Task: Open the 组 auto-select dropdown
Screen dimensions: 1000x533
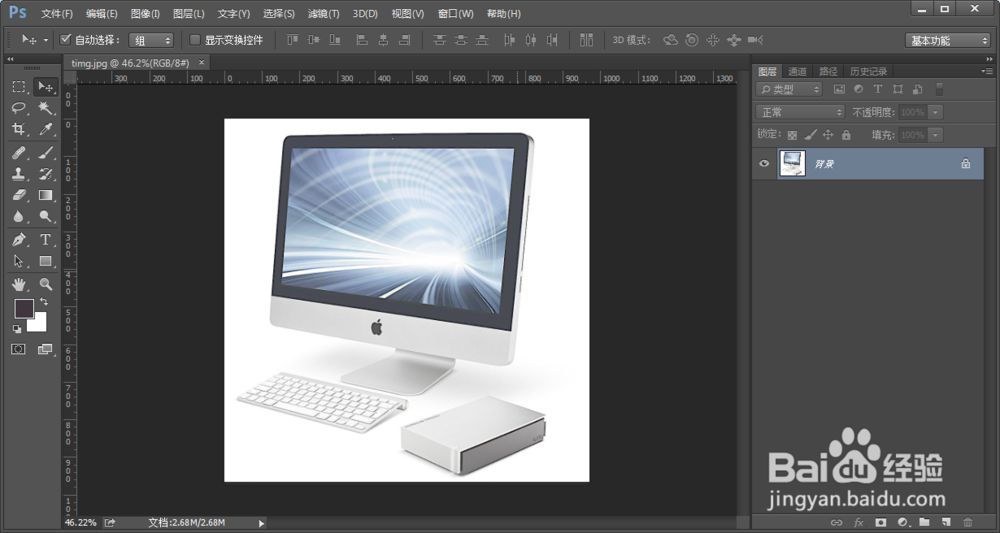Action: pos(151,40)
